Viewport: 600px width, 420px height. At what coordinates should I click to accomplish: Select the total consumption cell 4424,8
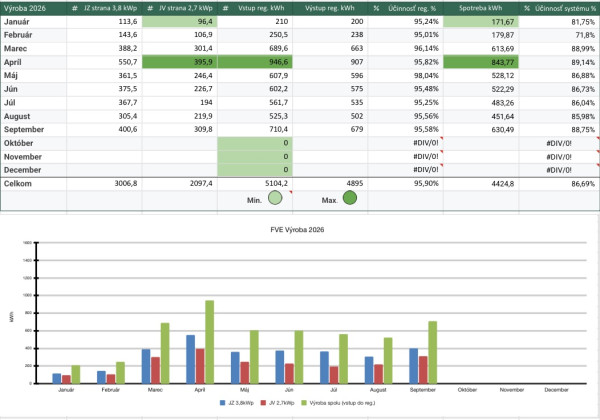click(481, 184)
